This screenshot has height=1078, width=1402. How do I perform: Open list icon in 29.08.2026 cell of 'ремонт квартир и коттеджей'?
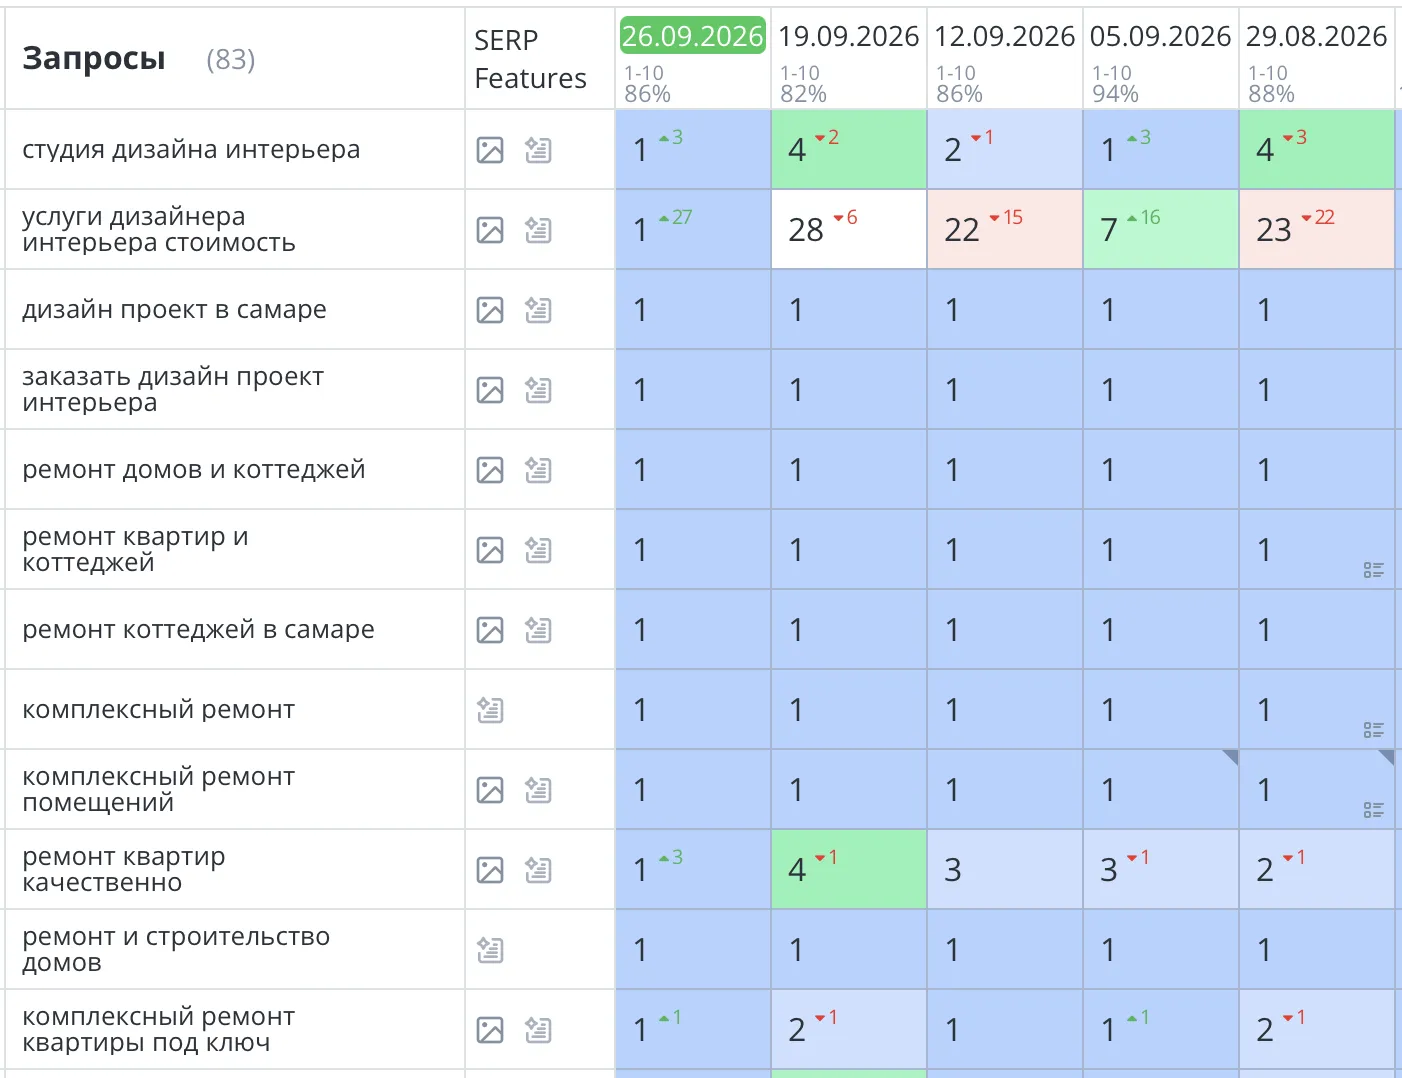click(x=1374, y=570)
